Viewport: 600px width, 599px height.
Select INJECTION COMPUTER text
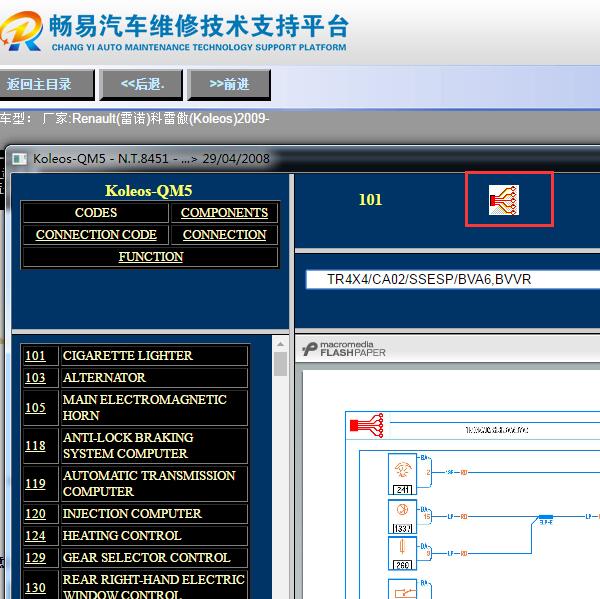[132, 514]
